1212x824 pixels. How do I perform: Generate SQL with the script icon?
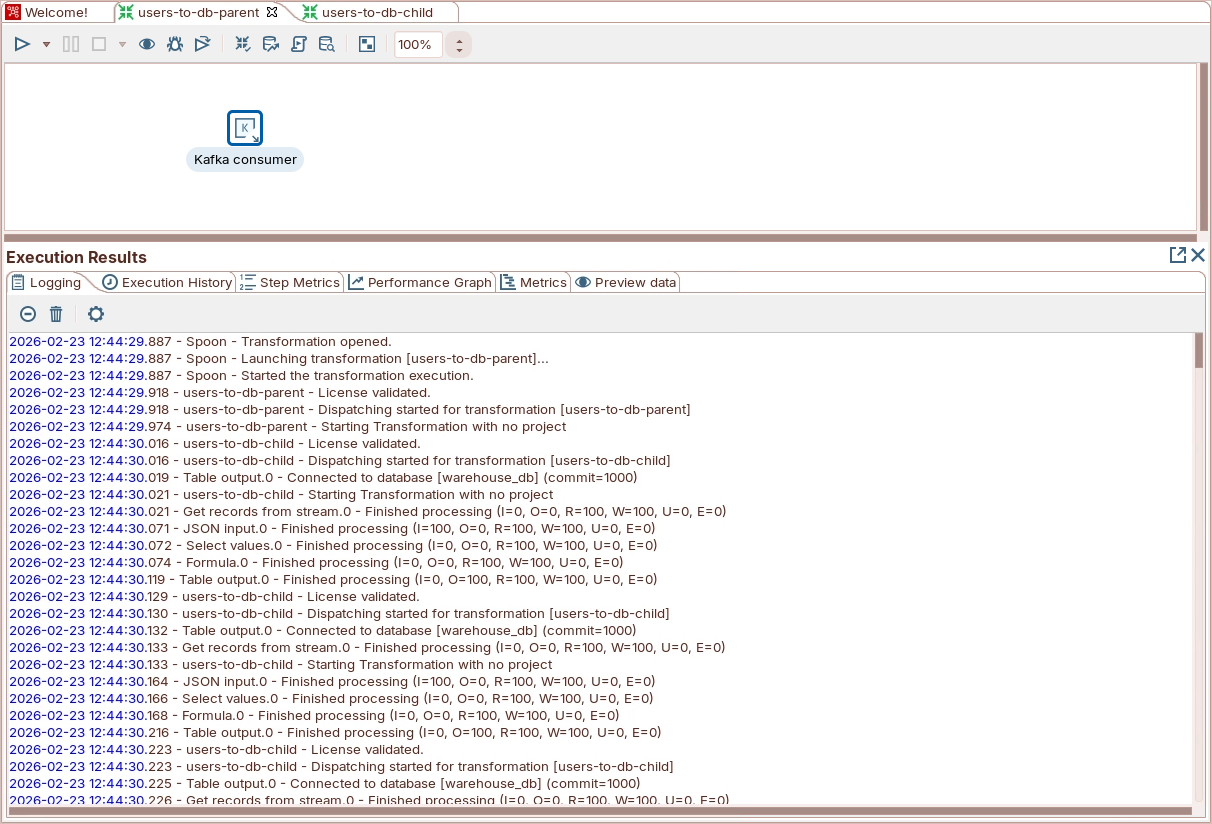click(298, 45)
